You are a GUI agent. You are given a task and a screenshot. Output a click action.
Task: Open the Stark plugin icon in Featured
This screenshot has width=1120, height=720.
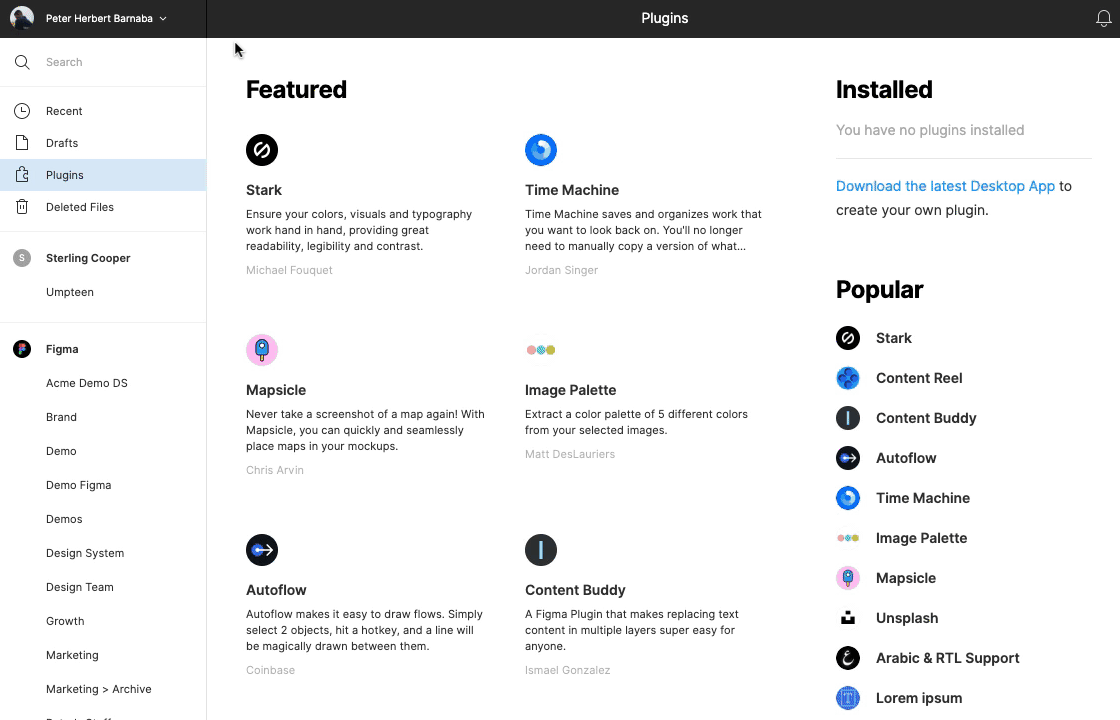click(x=262, y=150)
